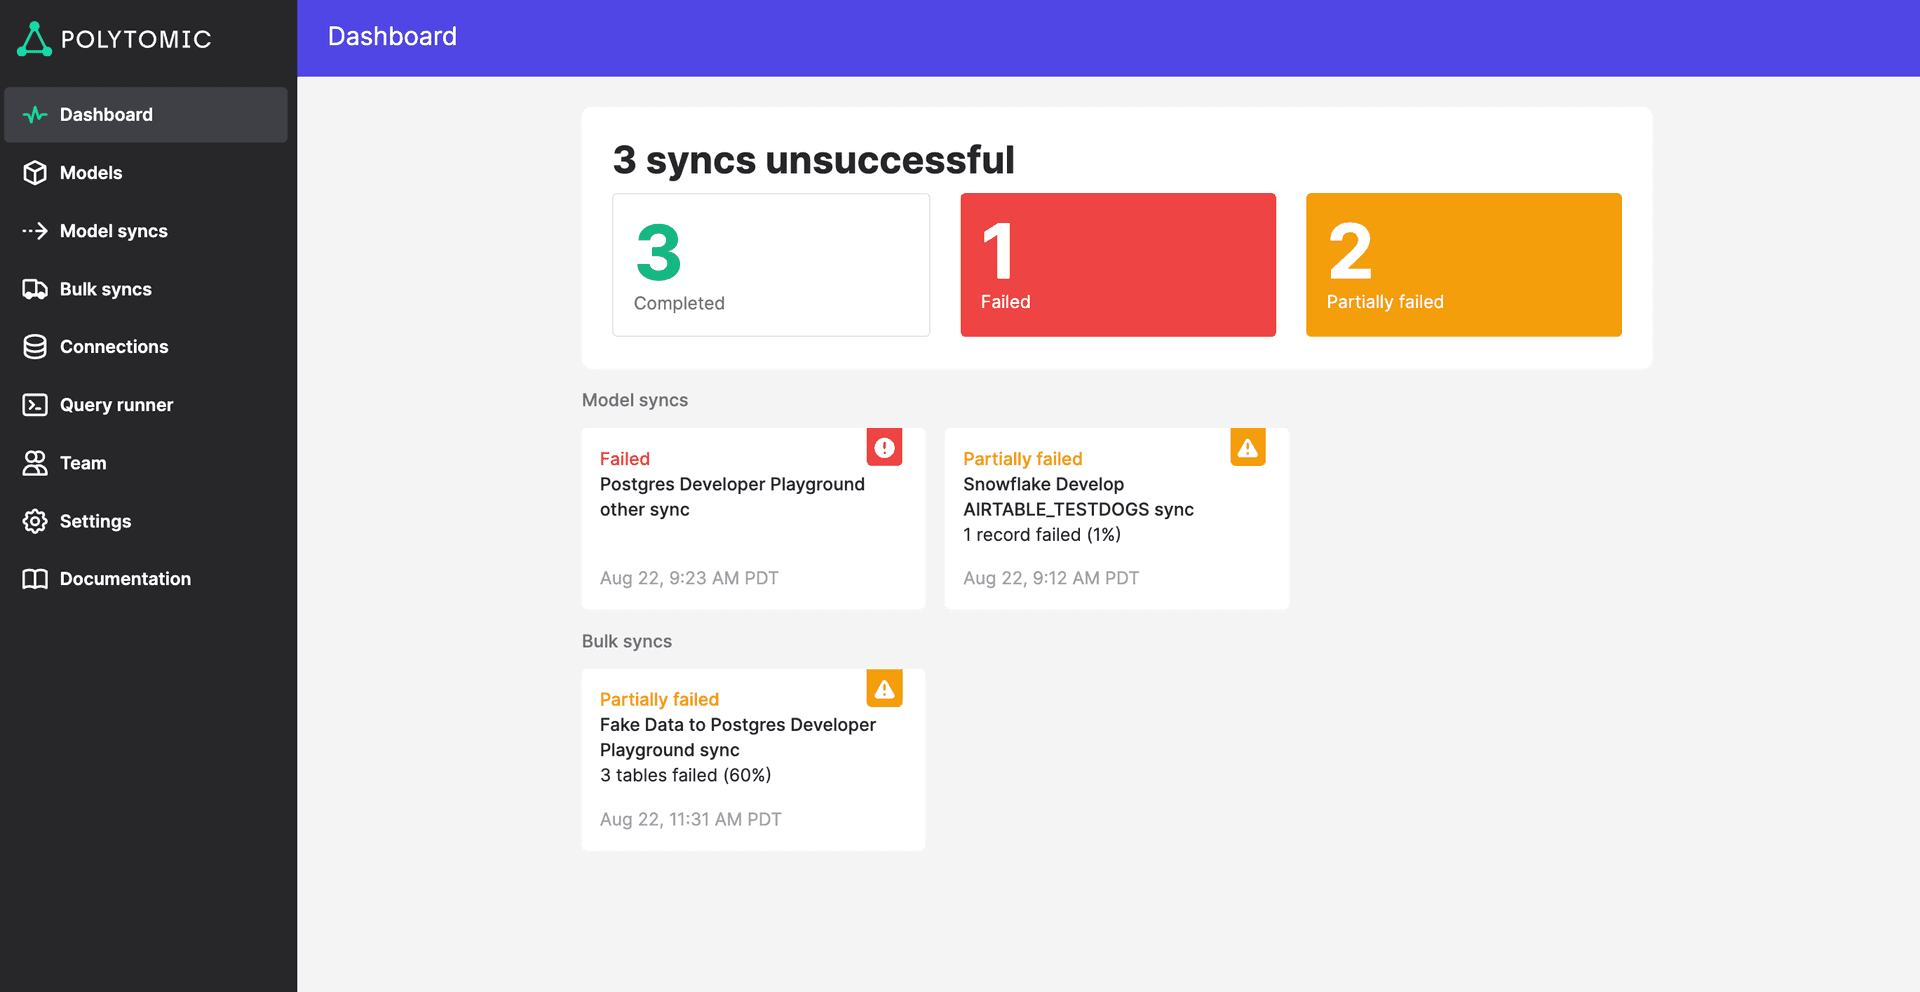The width and height of the screenshot is (1920, 992).
Task: Click the Model syncs arrow icon
Action: point(35,231)
